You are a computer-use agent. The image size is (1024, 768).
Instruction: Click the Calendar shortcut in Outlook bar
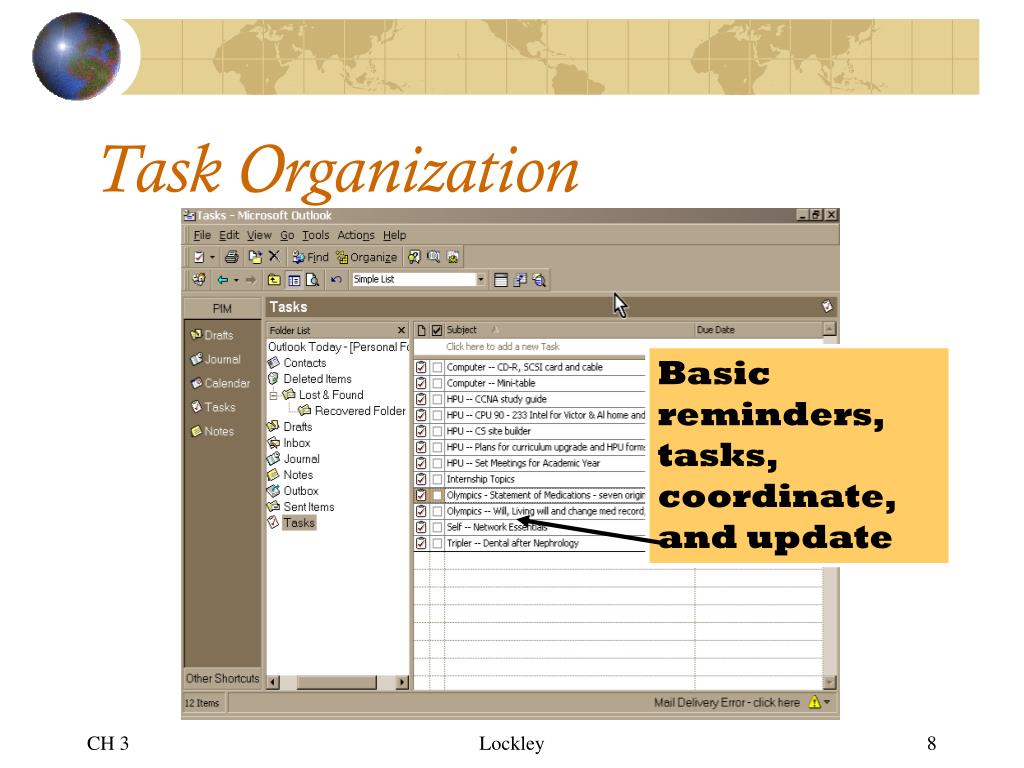click(220, 383)
